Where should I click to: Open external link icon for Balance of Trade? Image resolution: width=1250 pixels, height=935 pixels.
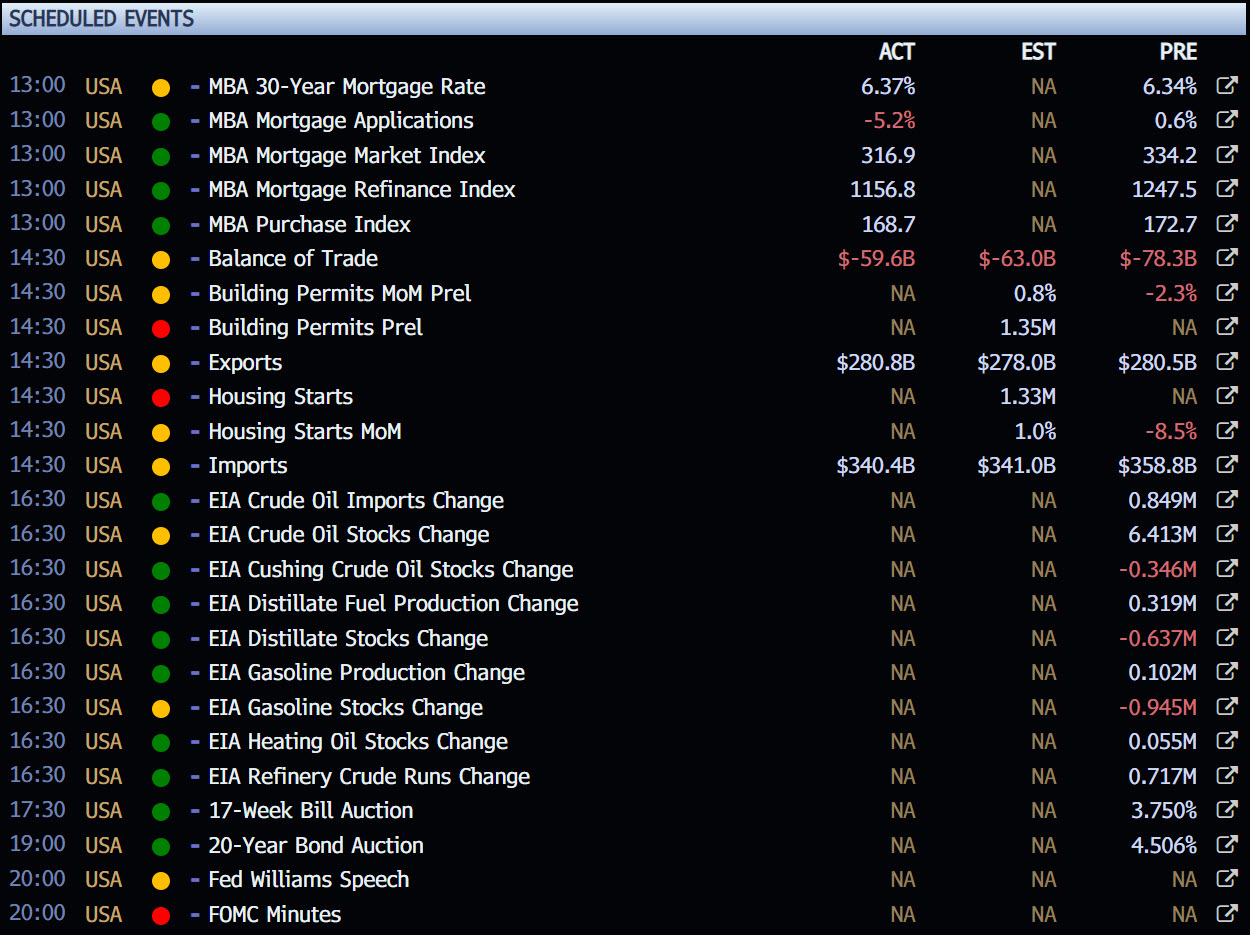1226,258
